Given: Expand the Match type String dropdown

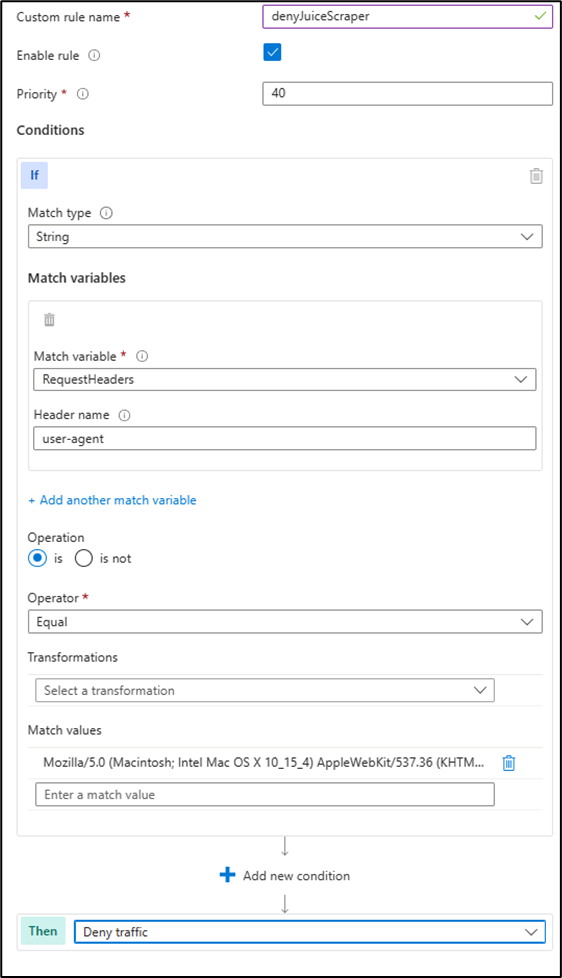Looking at the screenshot, I should 285,236.
